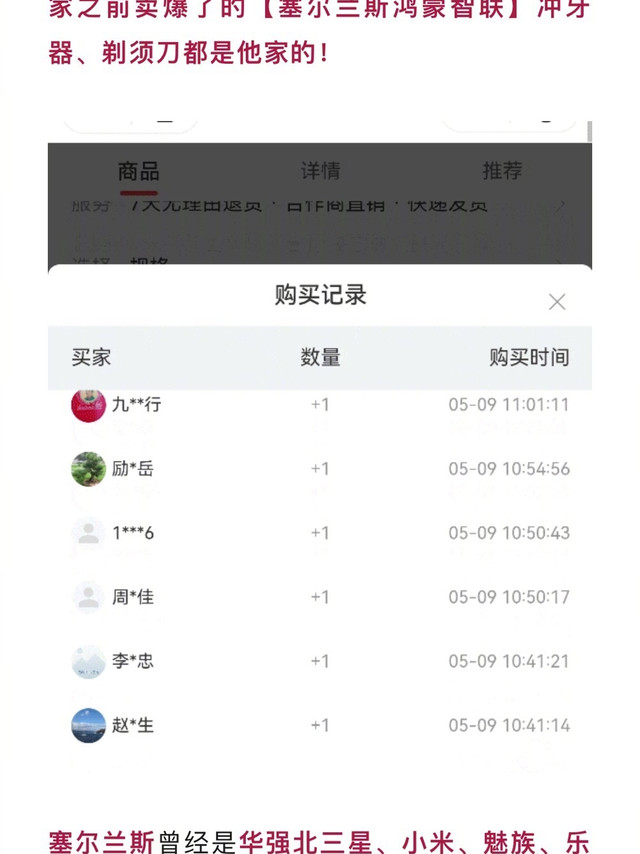Click the 购买时间 column header
Image resolution: width=640 pixels, height=854 pixels.
point(529,358)
